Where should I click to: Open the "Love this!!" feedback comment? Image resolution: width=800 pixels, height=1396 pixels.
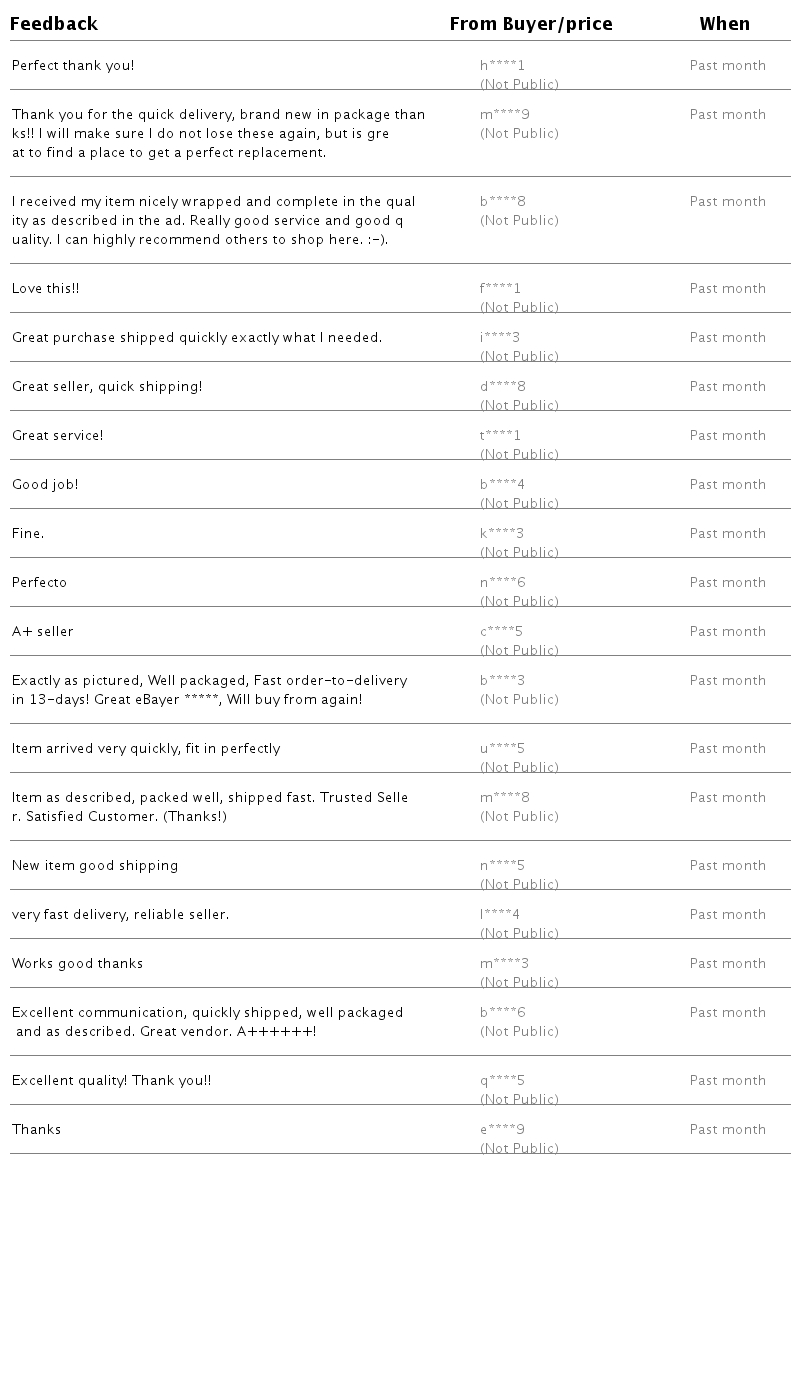click(45, 289)
